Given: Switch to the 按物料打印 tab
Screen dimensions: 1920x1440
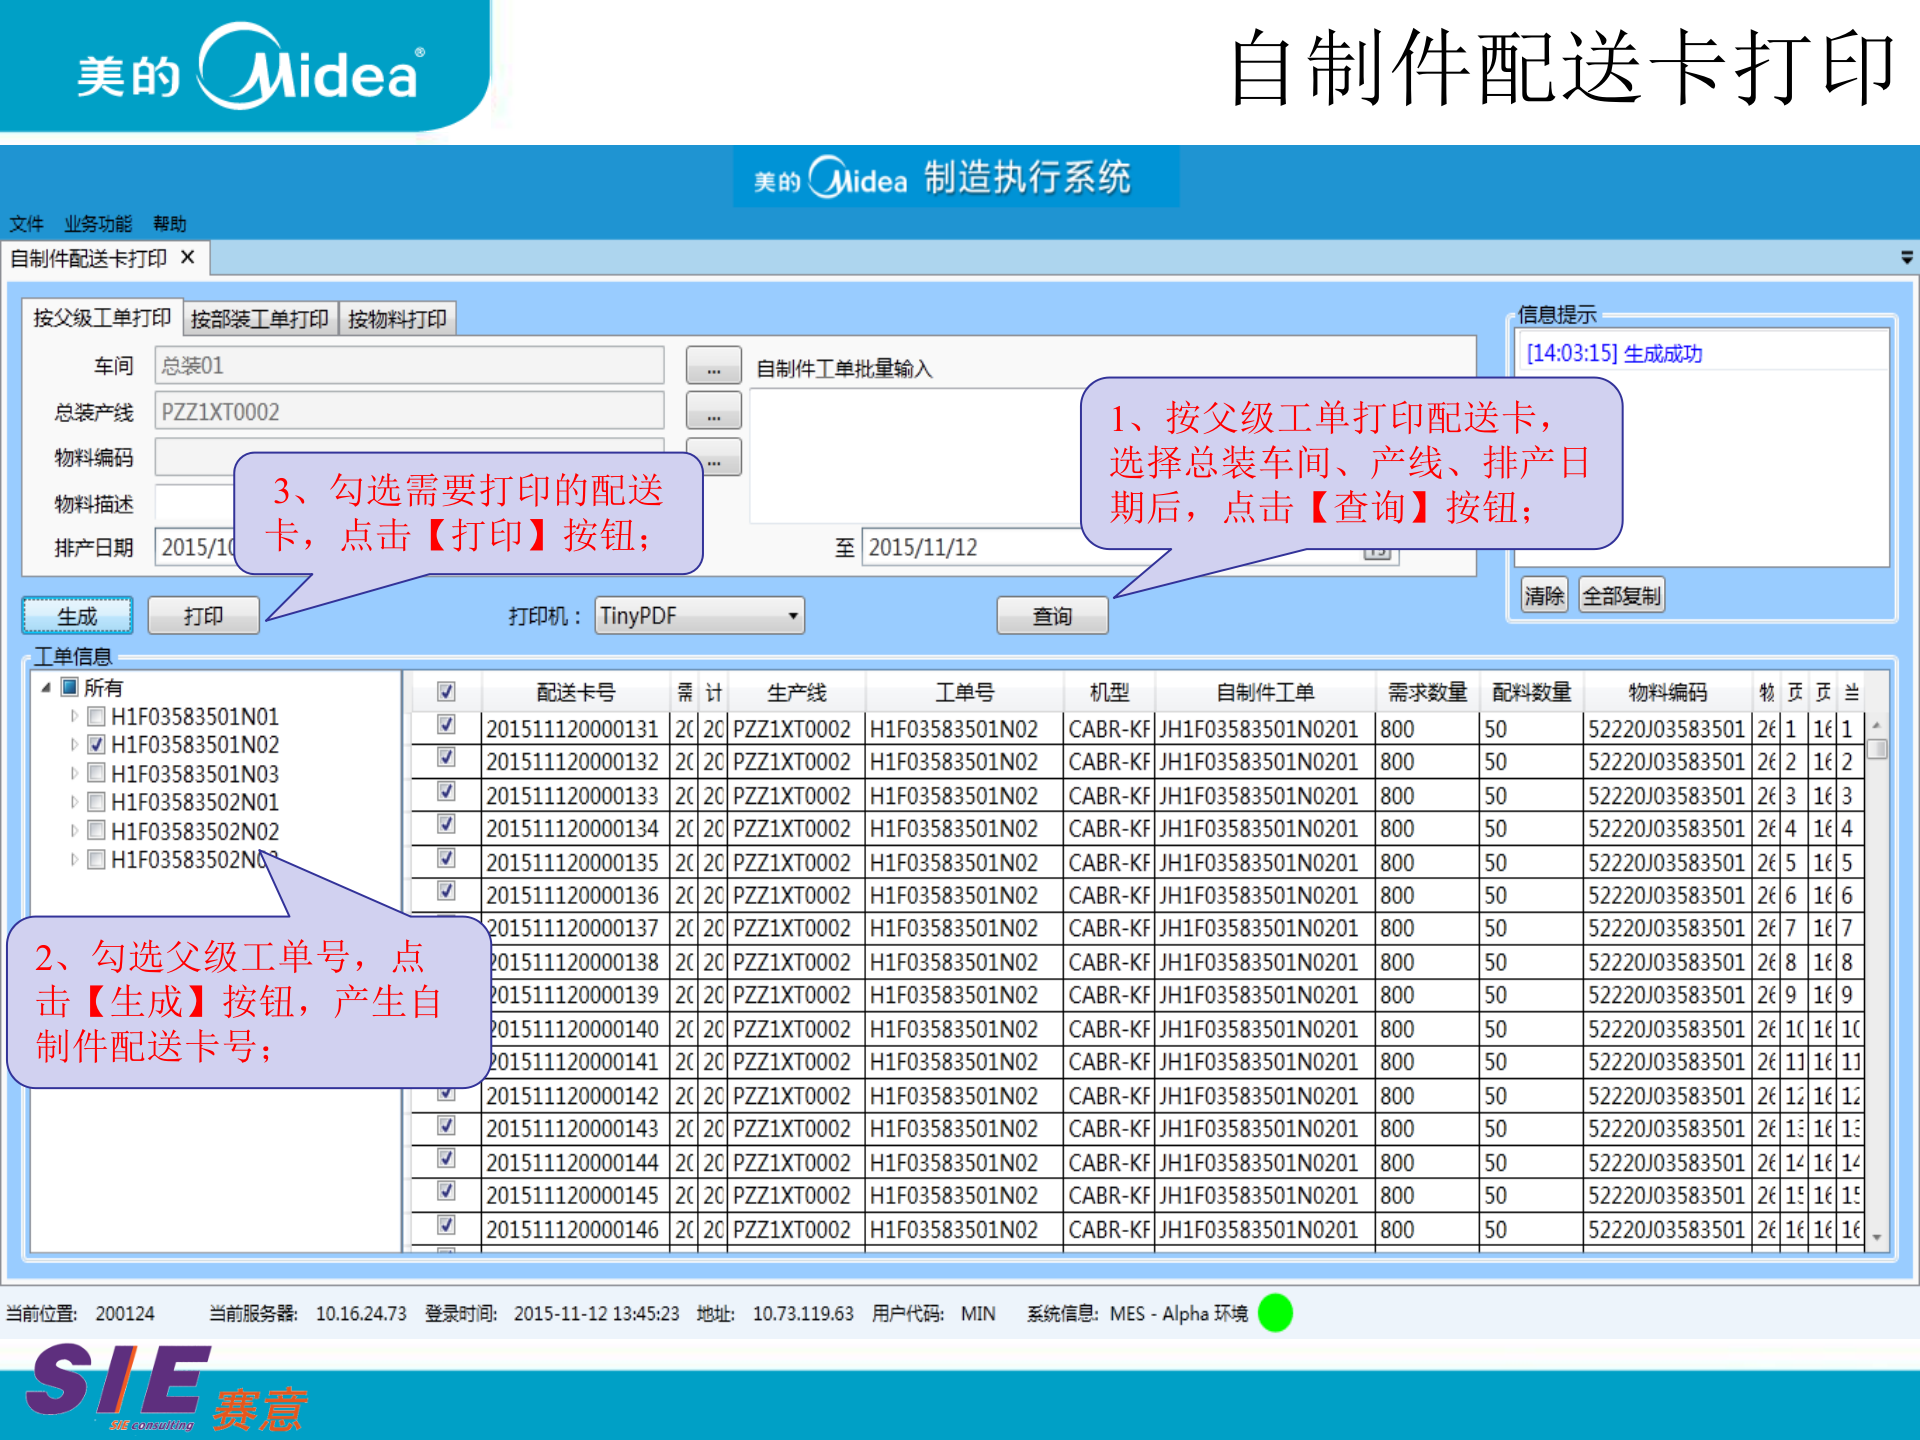Looking at the screenshot, I should [x=397, y=318].
